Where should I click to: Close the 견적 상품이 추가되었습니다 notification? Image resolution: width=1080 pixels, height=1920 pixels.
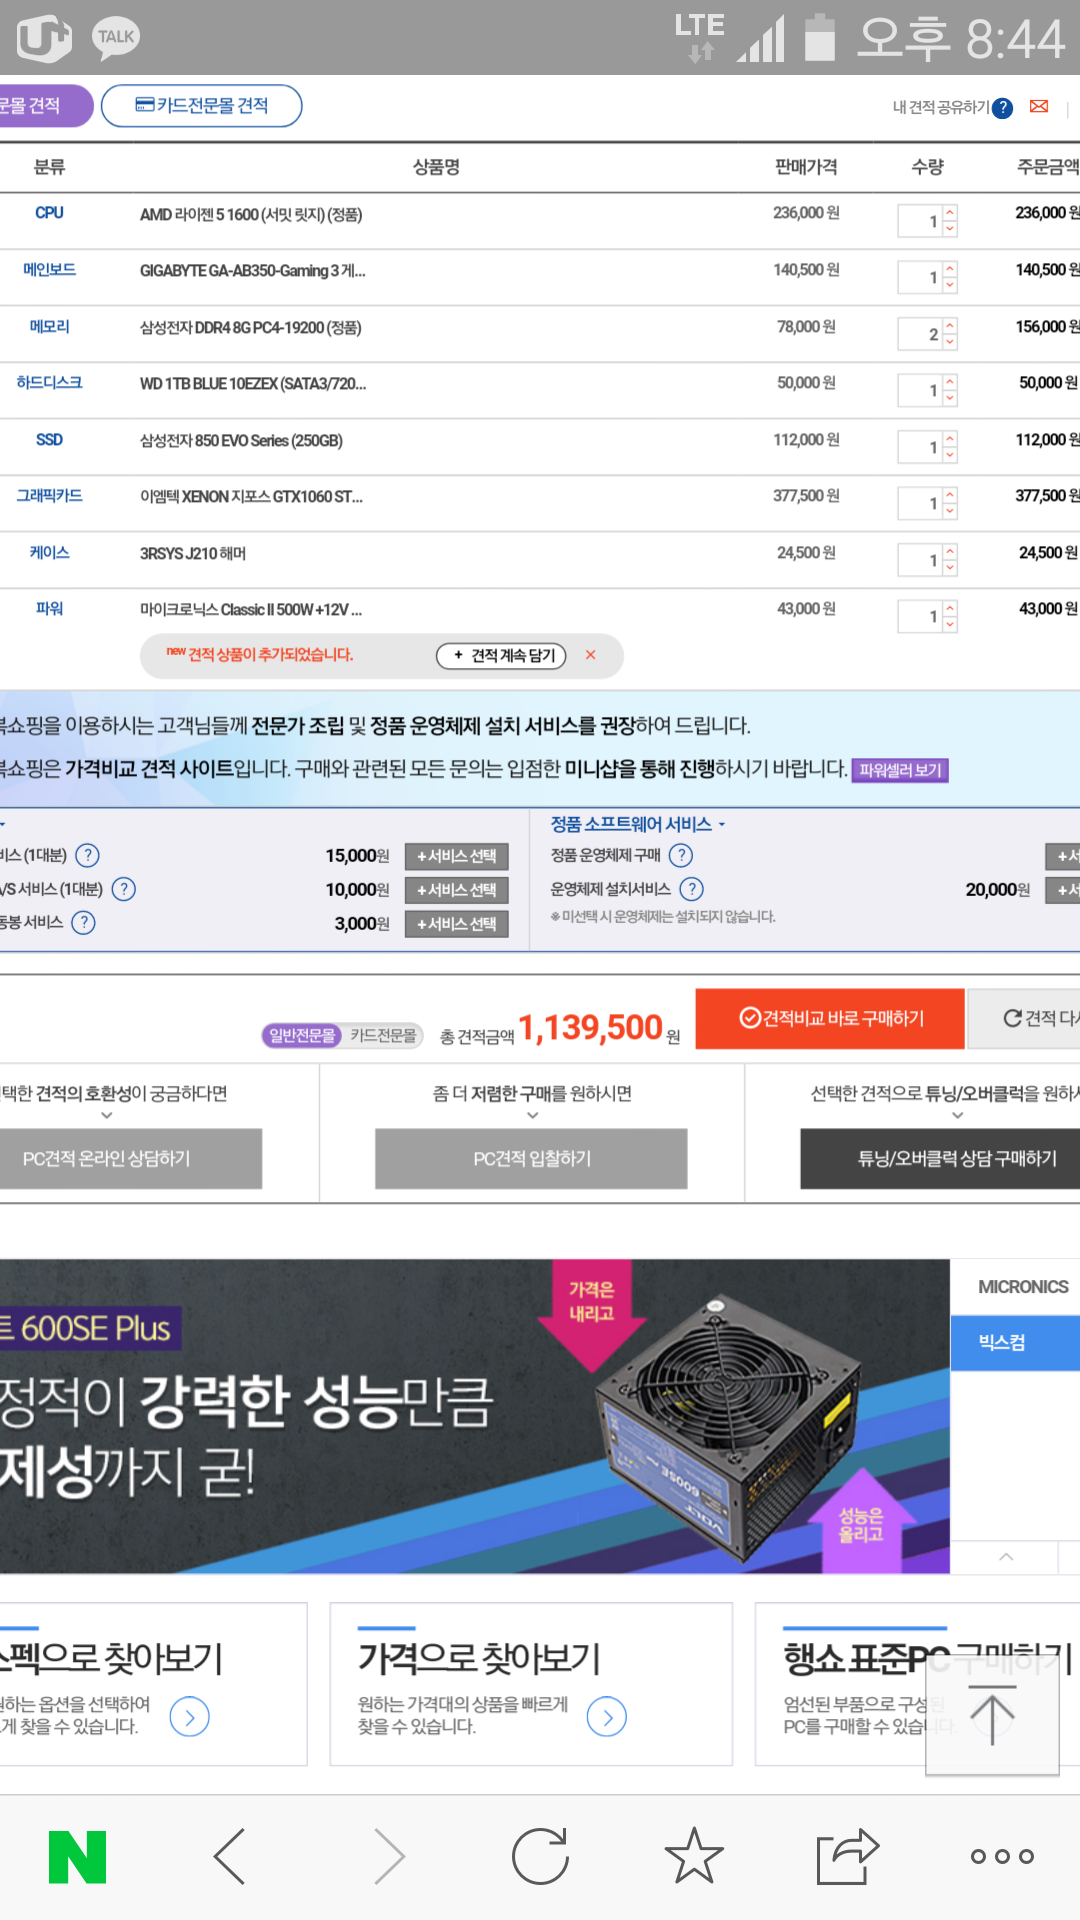[x=591, y=655]
